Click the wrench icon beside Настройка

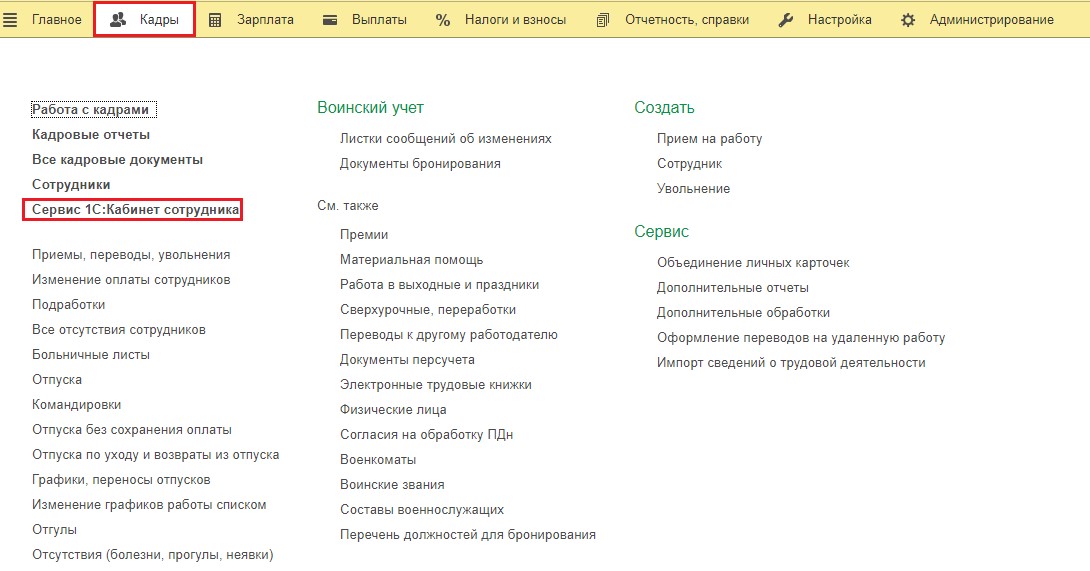[786, 20]
